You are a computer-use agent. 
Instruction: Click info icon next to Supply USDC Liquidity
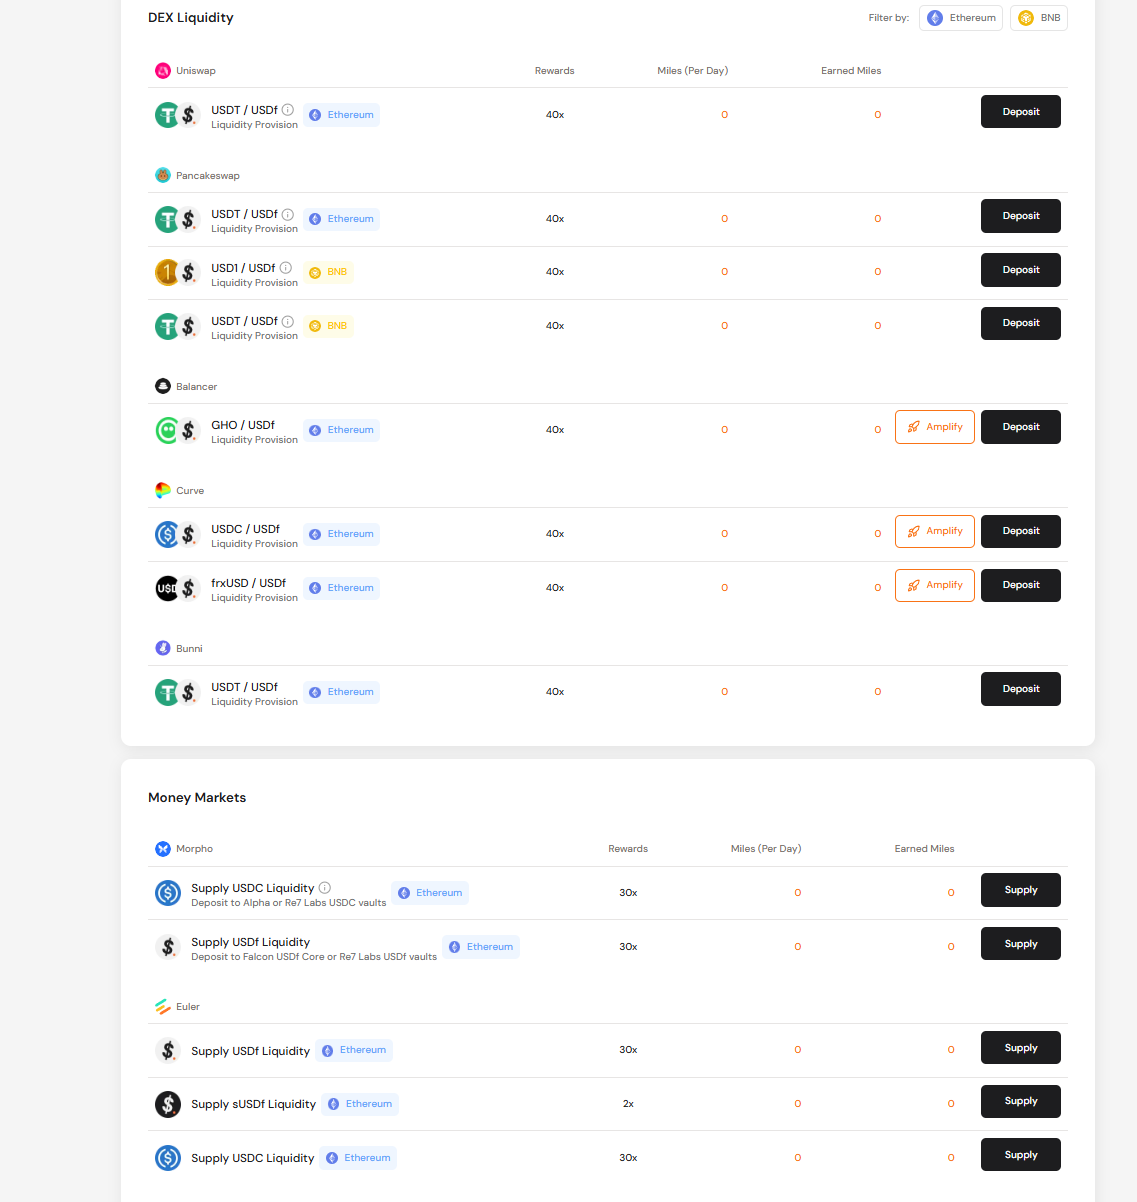tap(325, 888)
